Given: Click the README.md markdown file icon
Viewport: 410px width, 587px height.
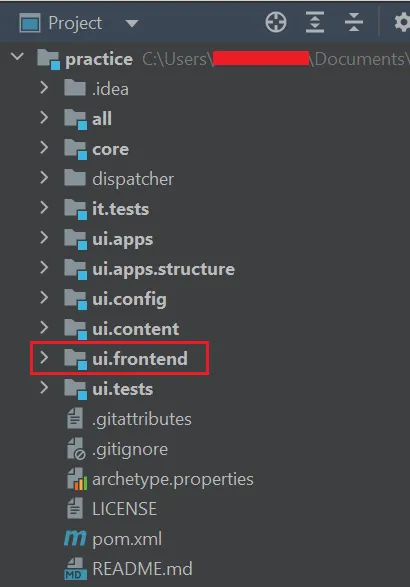Looking at the screenshot, I should click(76, 569).
